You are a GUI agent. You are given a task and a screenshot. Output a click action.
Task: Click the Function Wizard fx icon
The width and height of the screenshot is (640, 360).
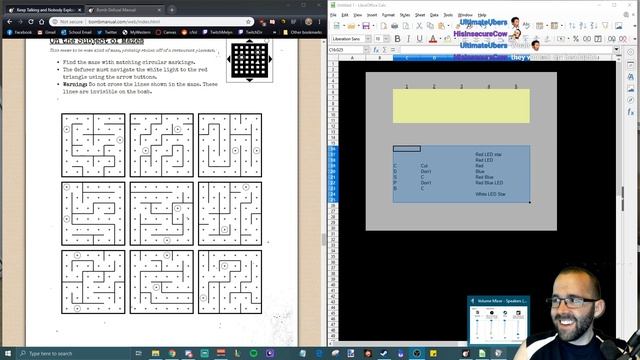point(376,50)
